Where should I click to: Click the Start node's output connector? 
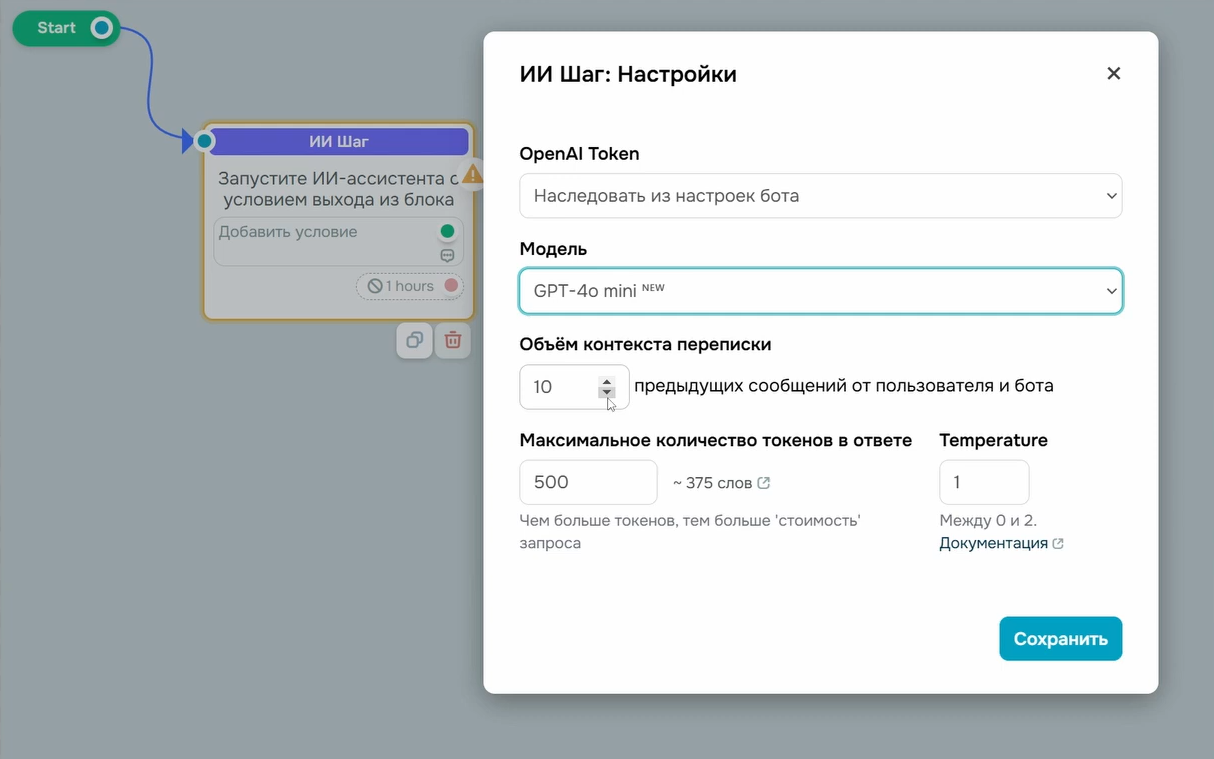coord(101,28)
